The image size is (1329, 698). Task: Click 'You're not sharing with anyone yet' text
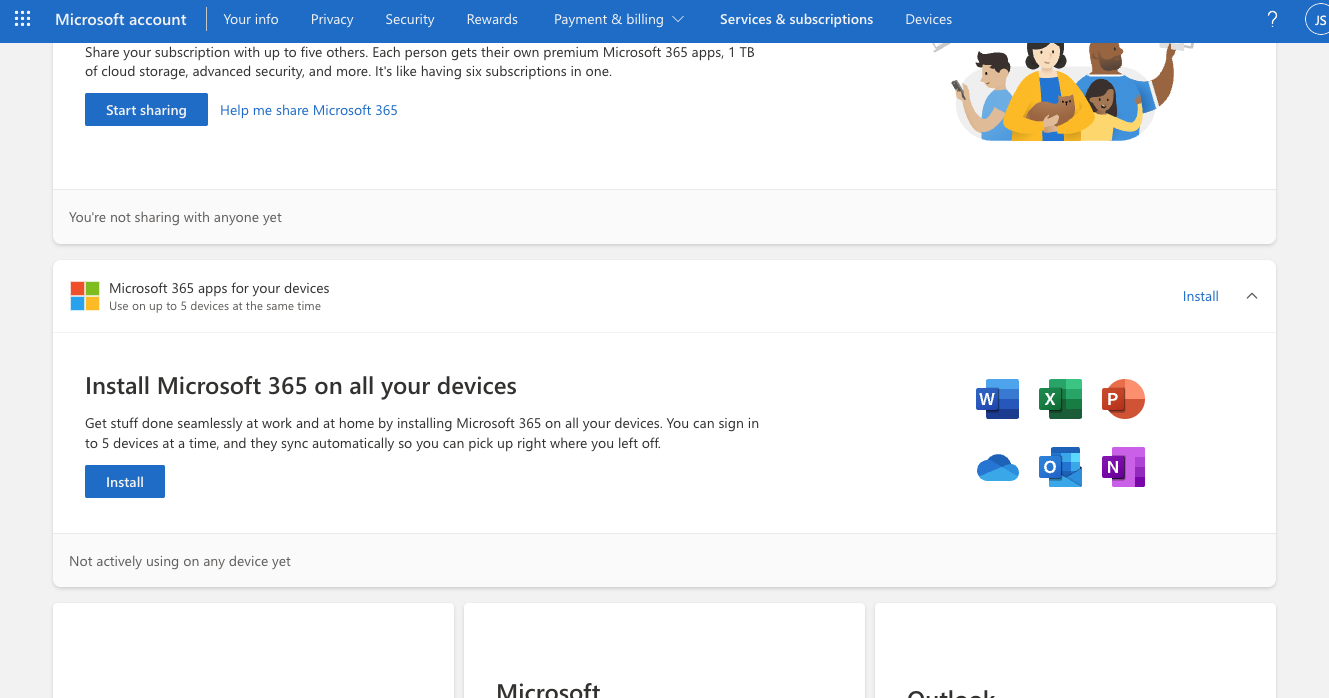[175, 217]
